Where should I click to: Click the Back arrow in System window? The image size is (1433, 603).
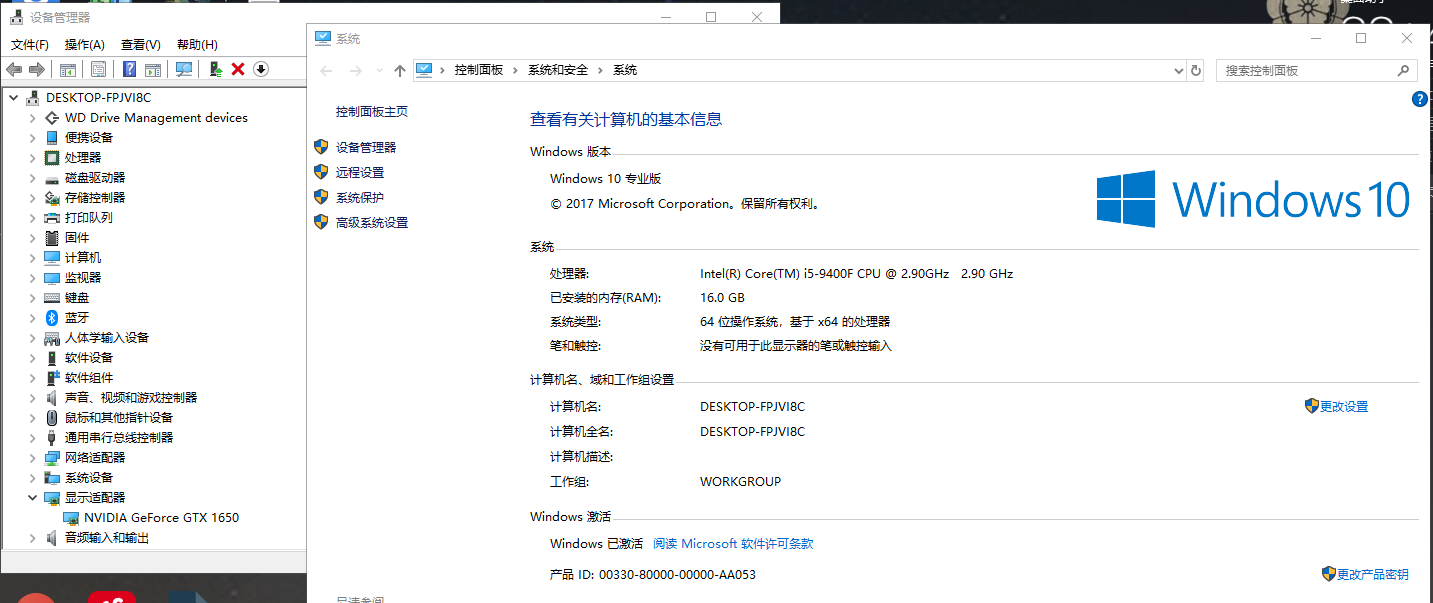tap(326, 70)
